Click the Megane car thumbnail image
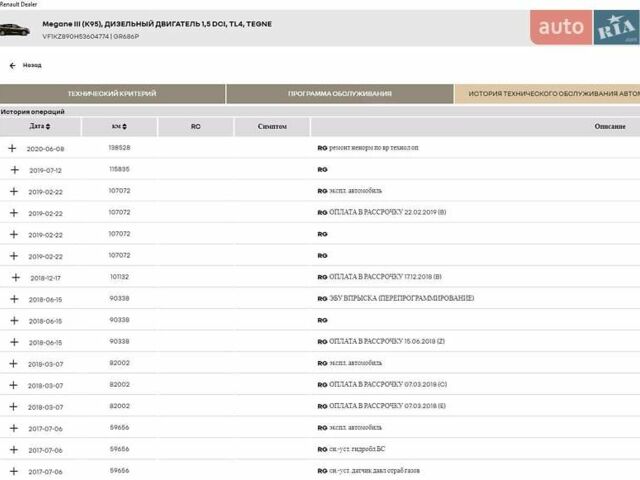Viewport: 640px width, 480px height. [15, 30]
